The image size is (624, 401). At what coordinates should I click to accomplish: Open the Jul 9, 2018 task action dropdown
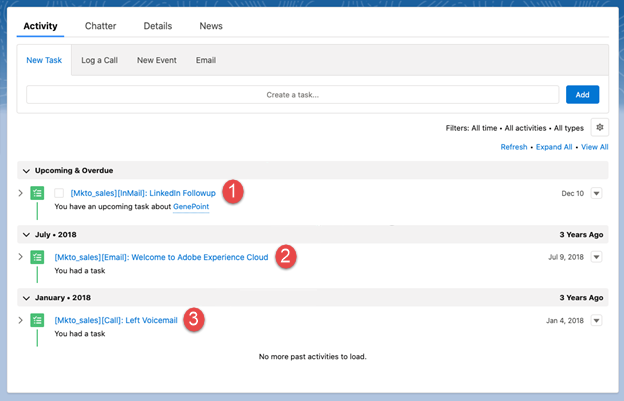pos(596,257)
